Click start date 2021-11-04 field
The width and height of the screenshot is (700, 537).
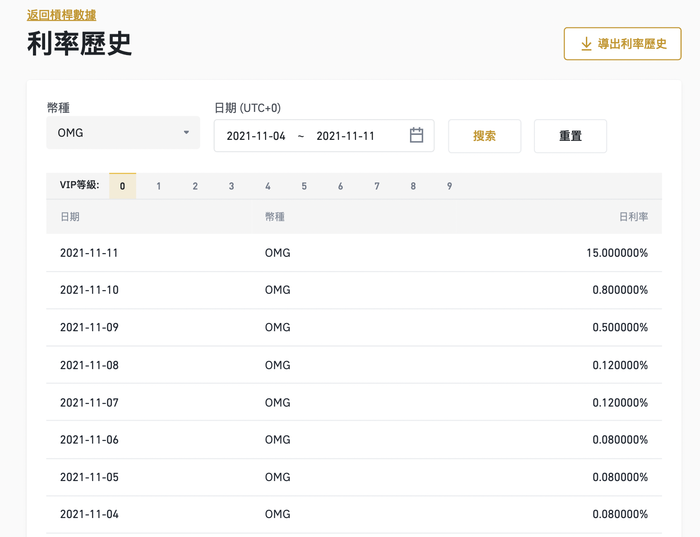[256, 136]
